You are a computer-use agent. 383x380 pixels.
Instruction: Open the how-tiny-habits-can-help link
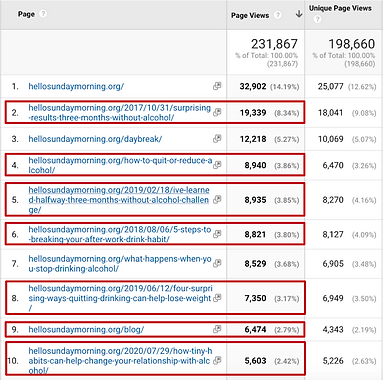pyautogui.click(x=120, y=360)
